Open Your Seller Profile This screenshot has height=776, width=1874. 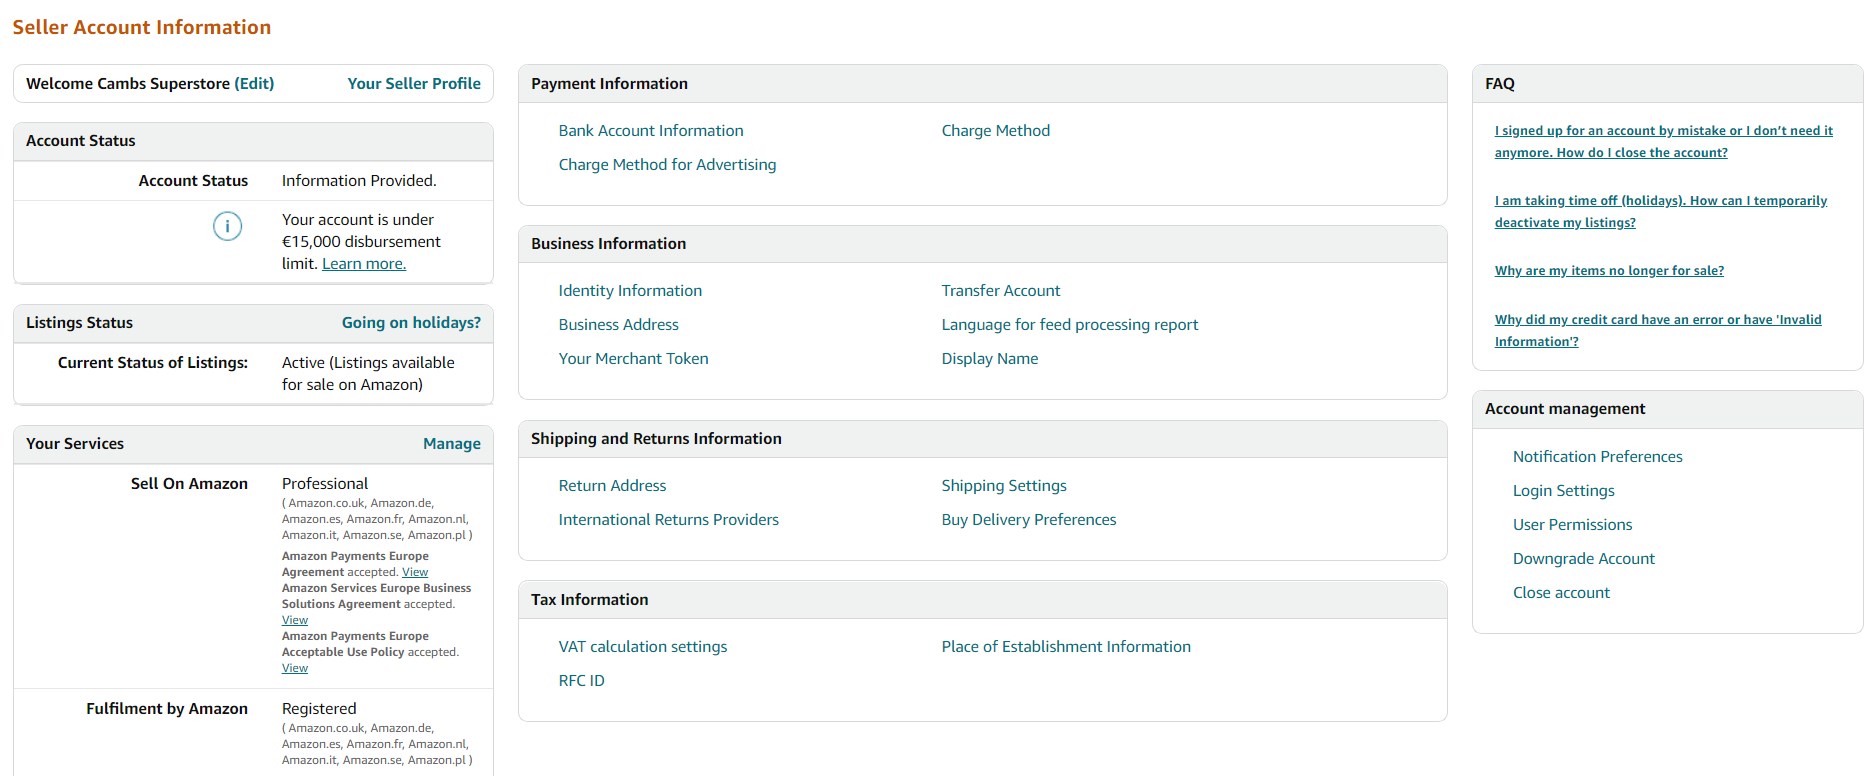tap(413, 84)
